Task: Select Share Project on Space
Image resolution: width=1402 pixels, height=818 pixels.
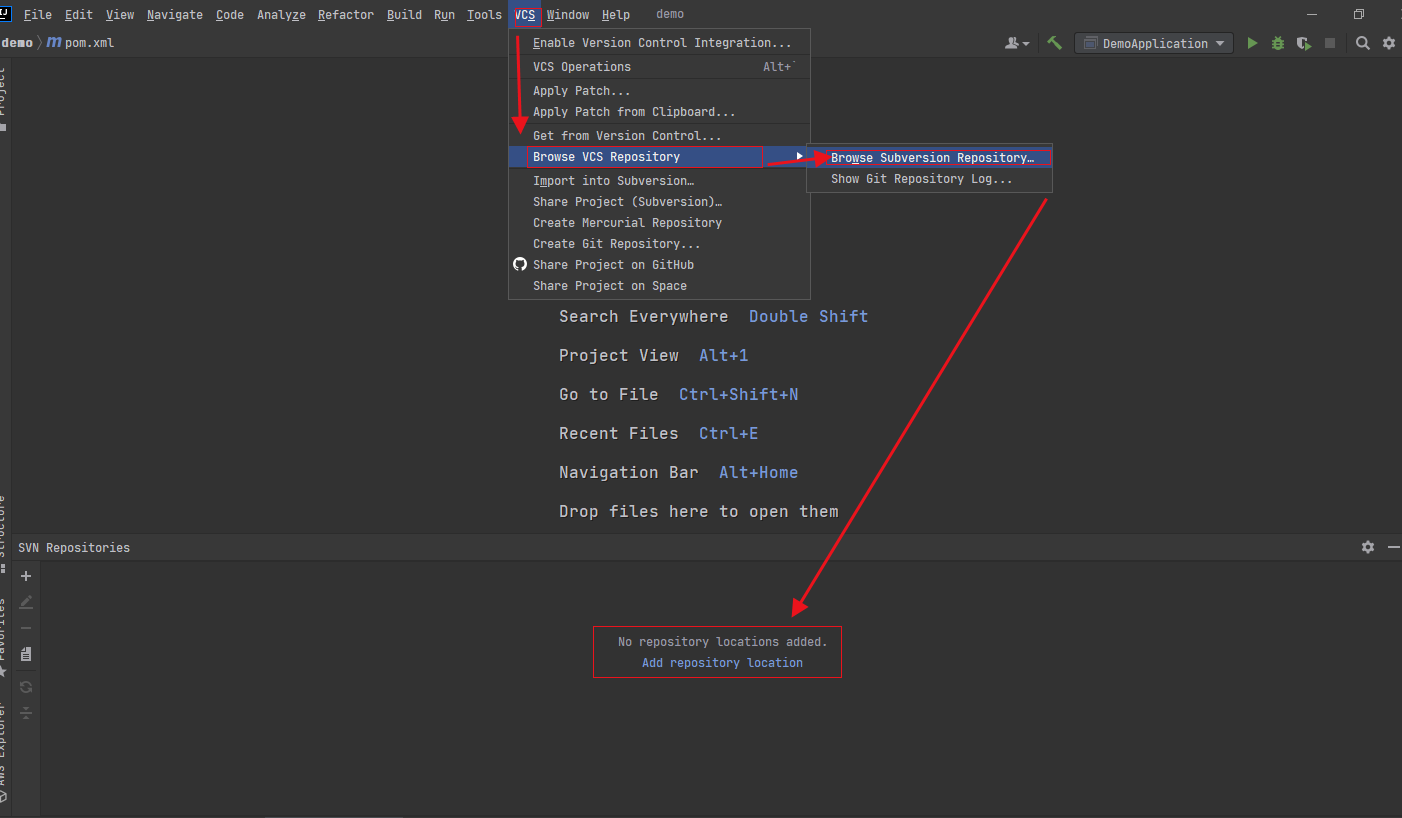Action: click(660, 286)
